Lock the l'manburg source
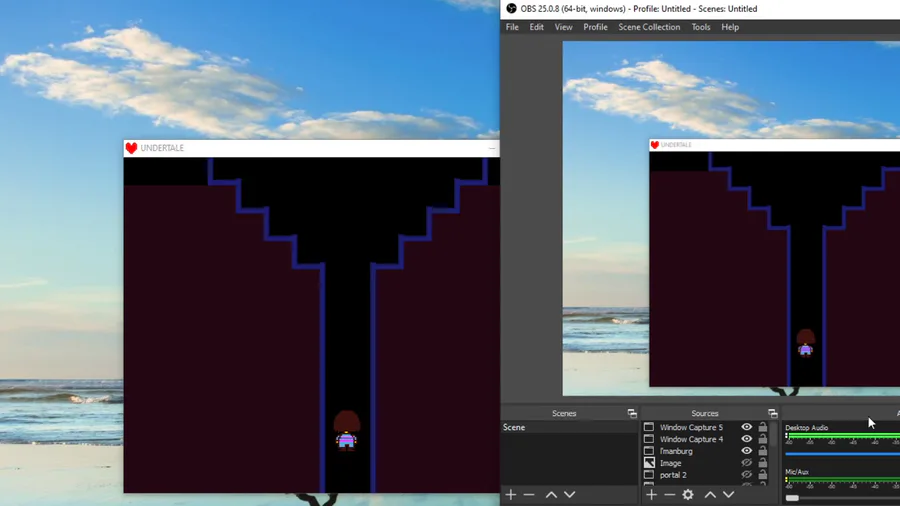 point(763,451)
